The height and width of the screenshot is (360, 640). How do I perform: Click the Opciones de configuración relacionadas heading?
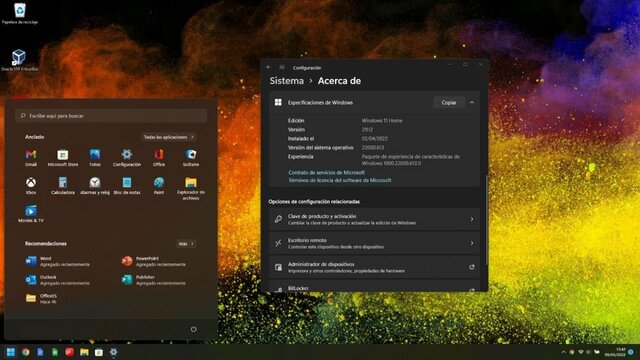[314, 202]
